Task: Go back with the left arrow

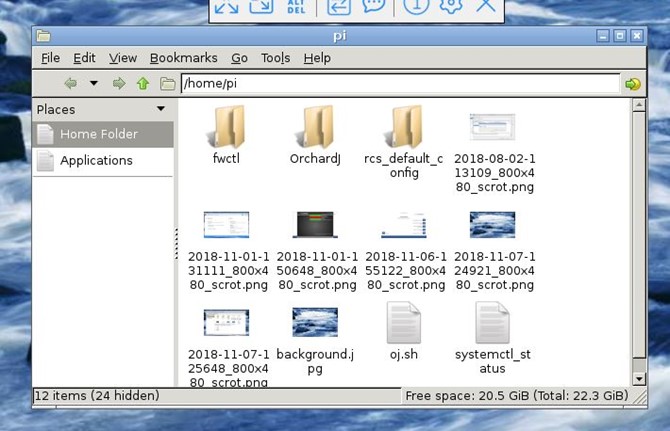Action: (71, 83)
